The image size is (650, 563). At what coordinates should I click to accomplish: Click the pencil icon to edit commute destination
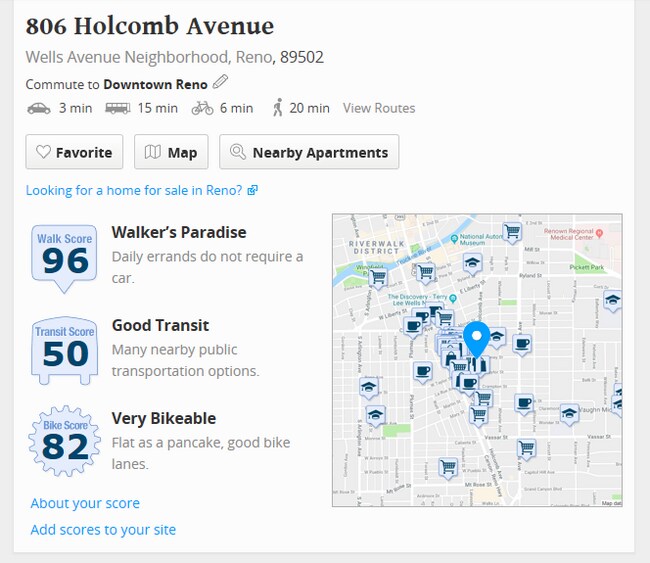point(220,83)
